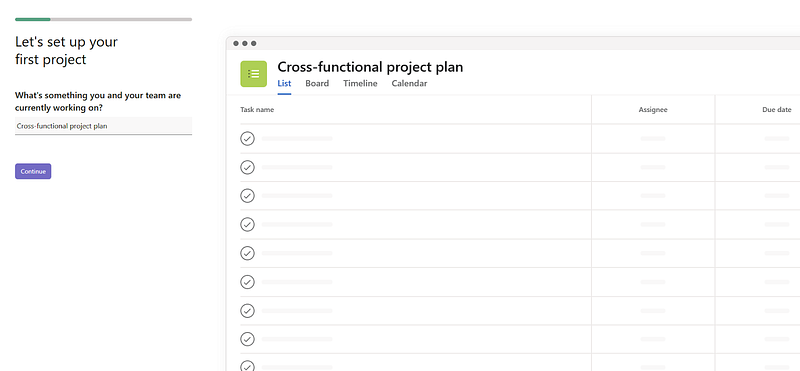Check off the first task's checkmark circle
Image resolution: width=800 pixels, height=371 pixels.
pos(247,138)
